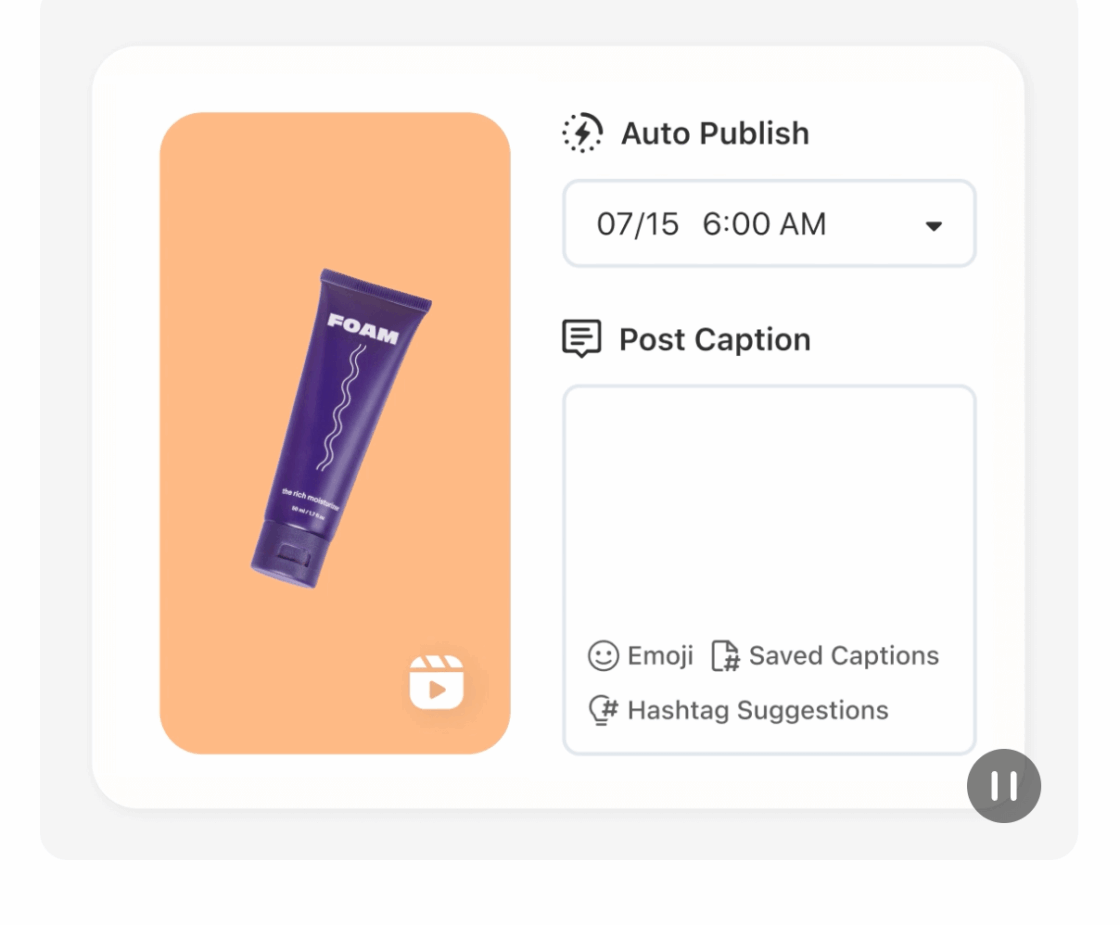Click the Post Caption heading text
Viewport: 1120px width, 925px height.
[714, 339]
